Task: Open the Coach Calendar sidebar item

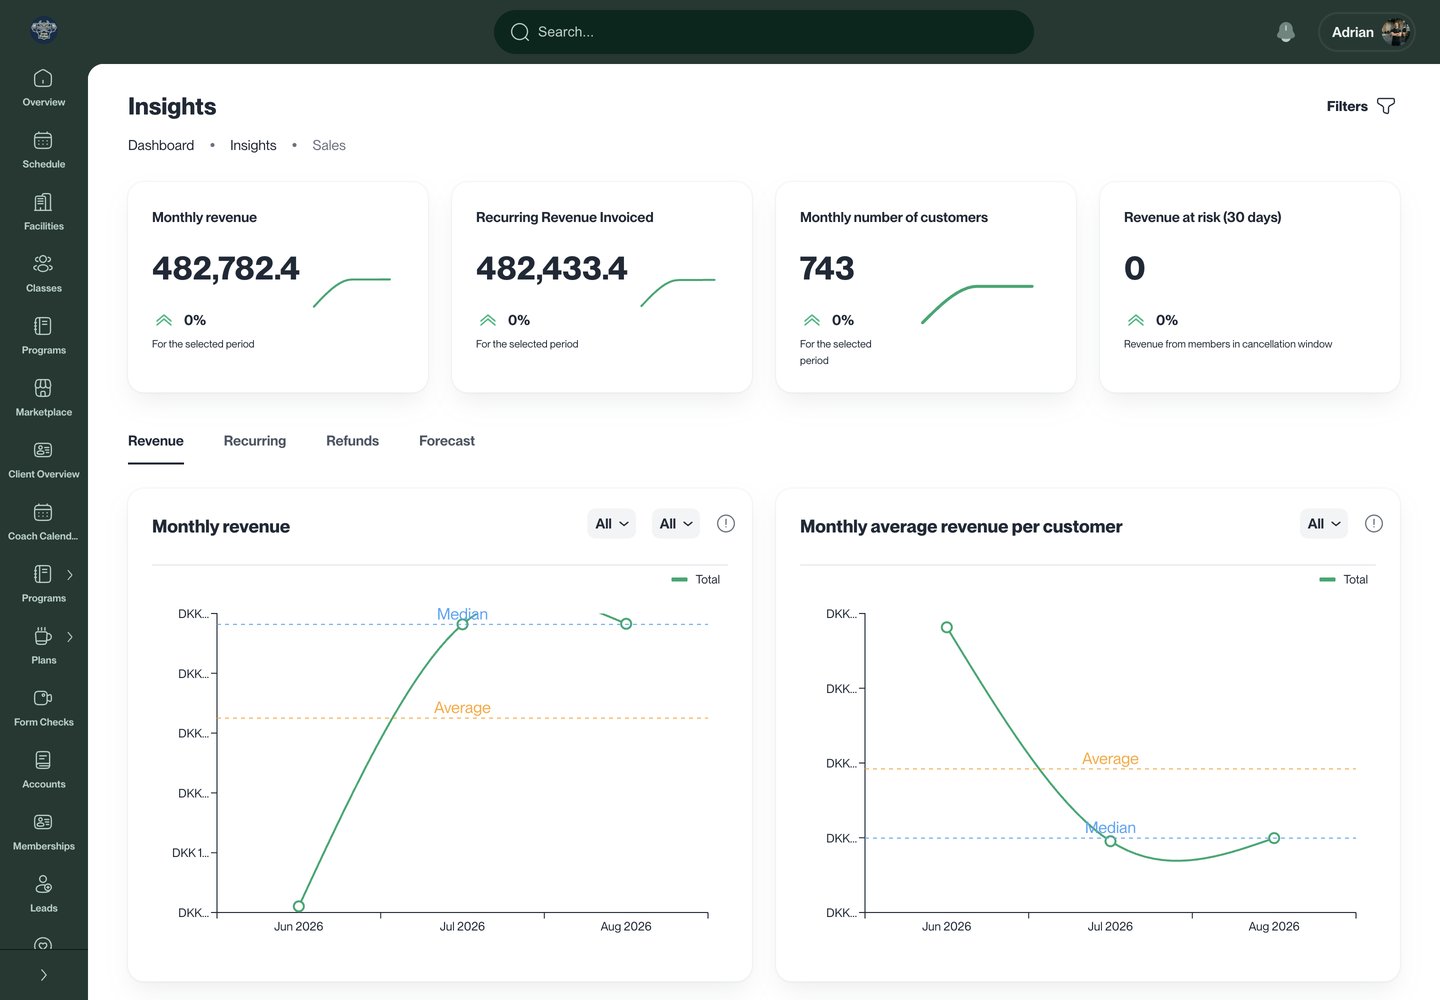Action: click(43, 522)
